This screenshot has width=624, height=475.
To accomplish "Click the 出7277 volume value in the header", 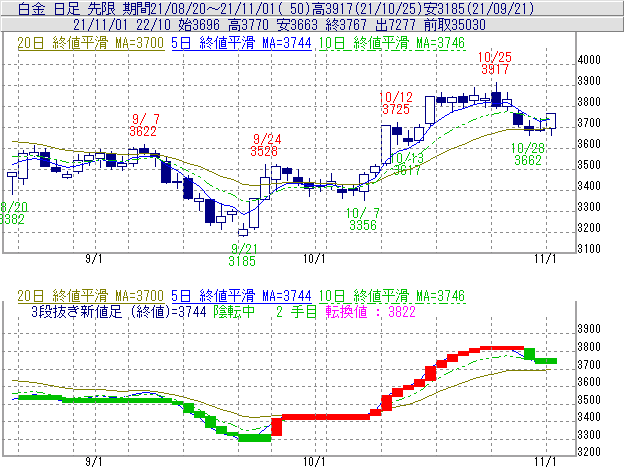I will (x=395, y=25).
